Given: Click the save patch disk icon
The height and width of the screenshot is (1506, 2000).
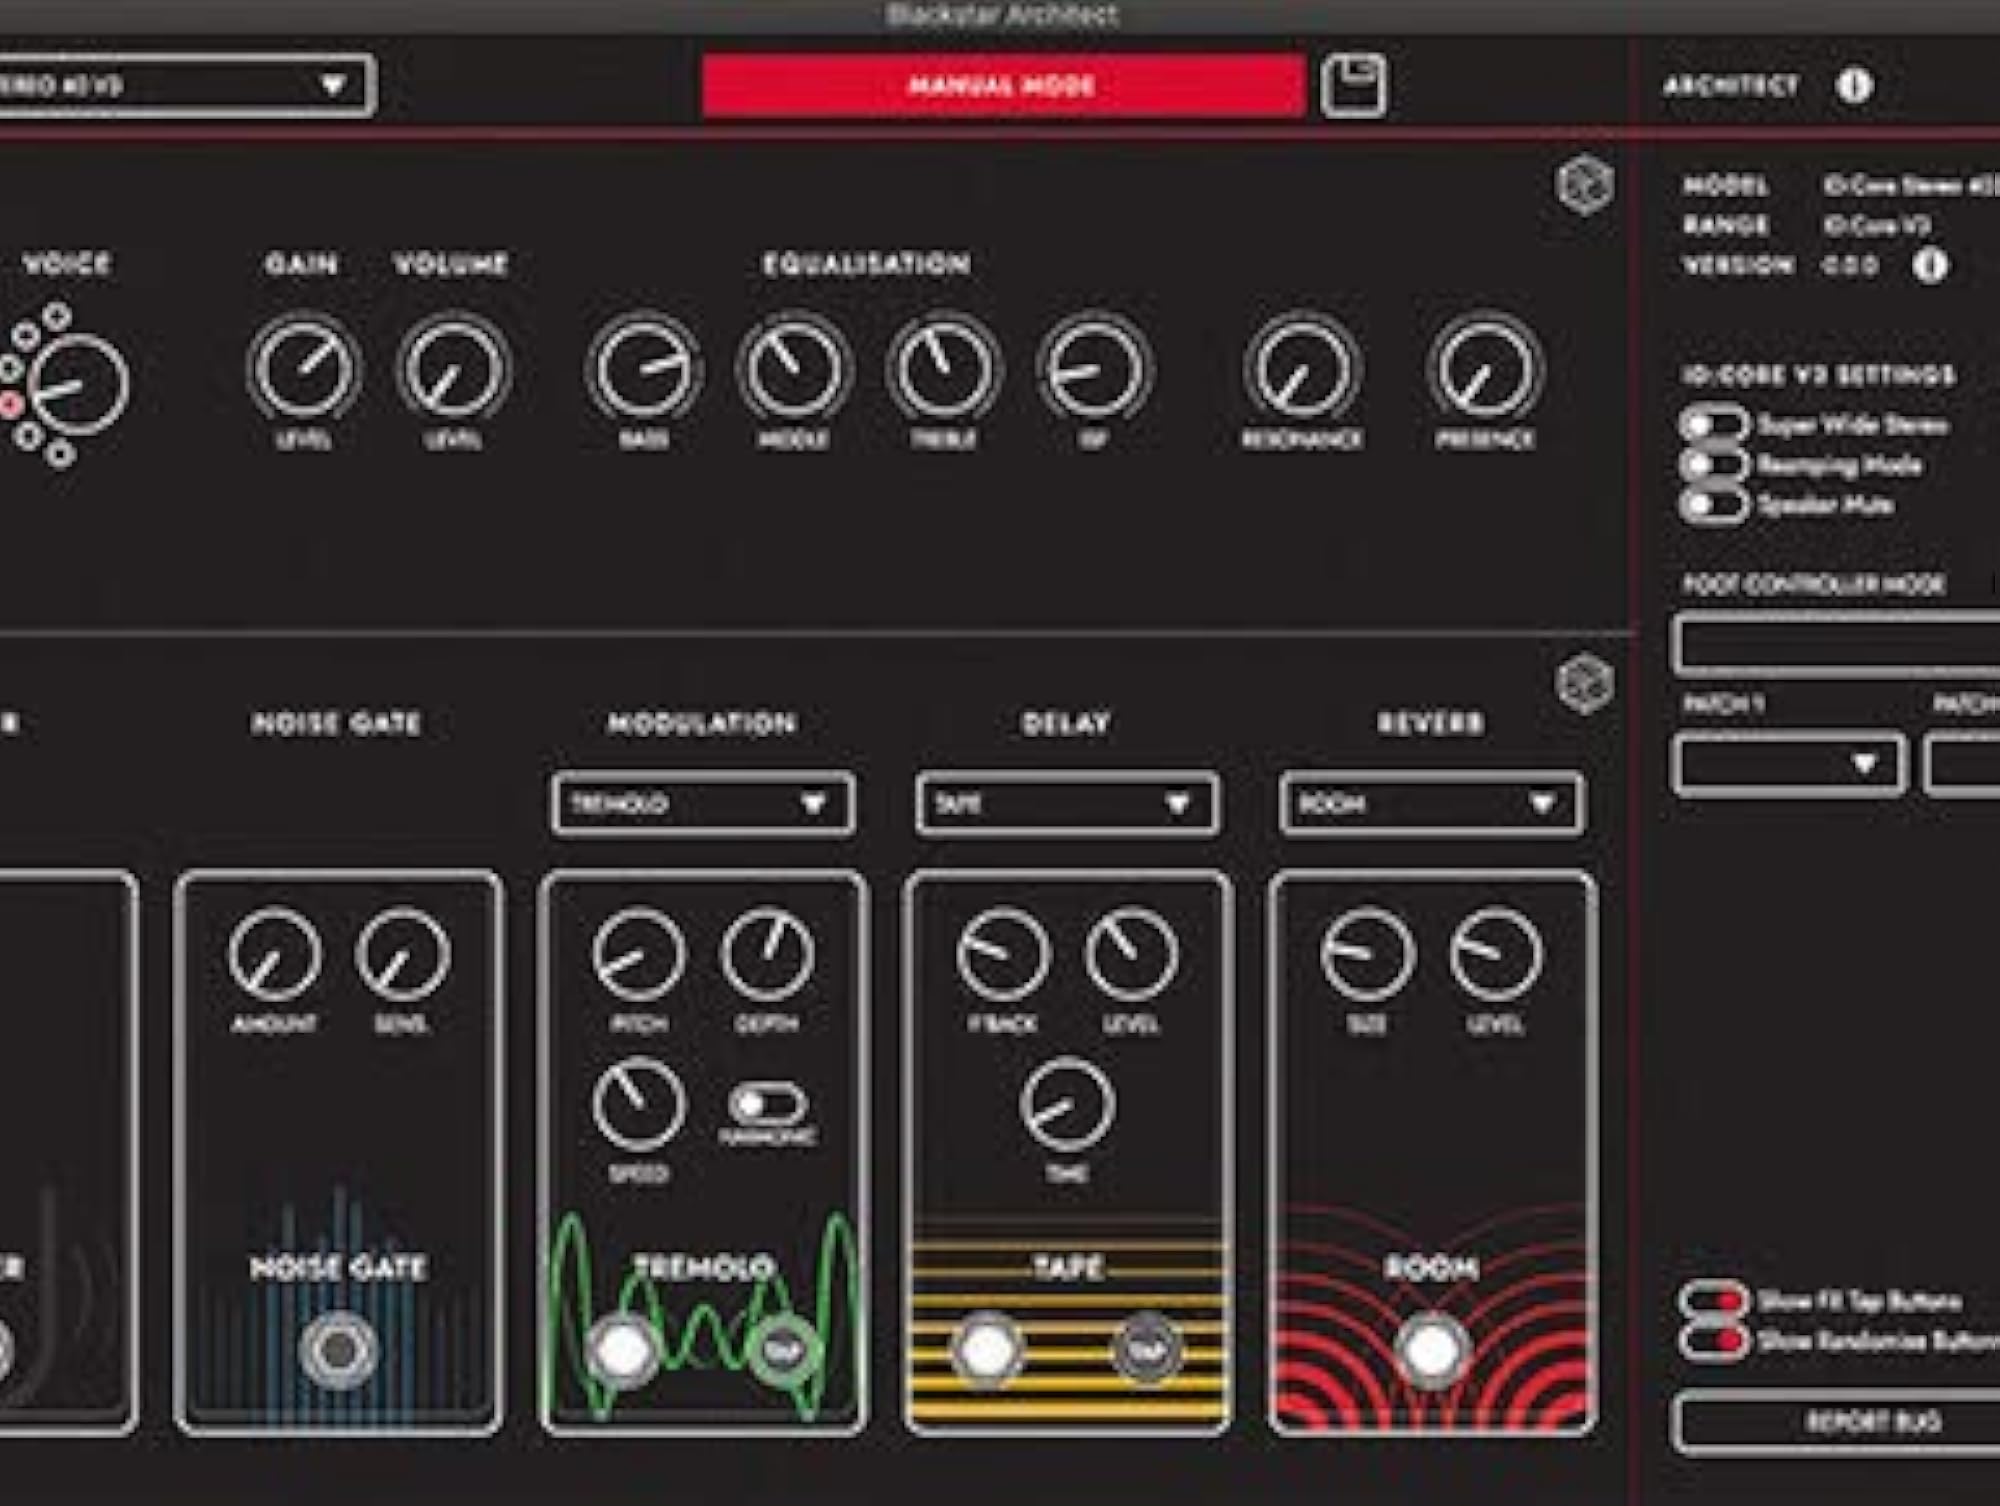Looking at the screenshot, I should [1353, 86].
